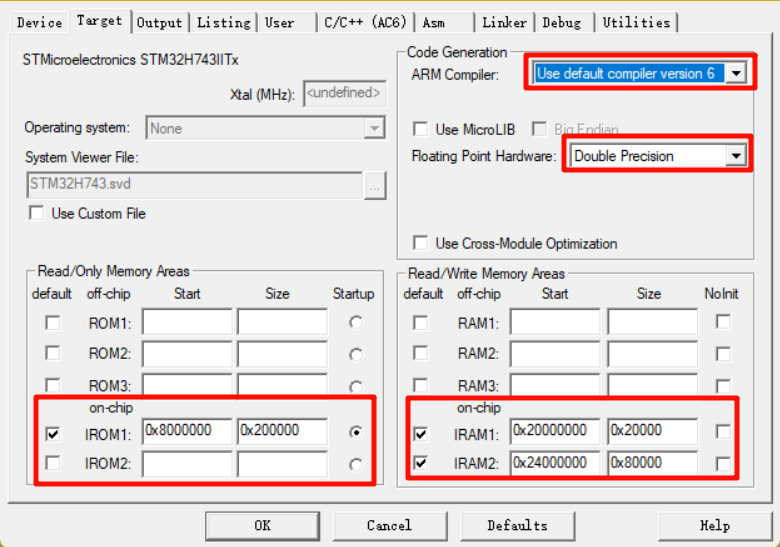Click the System Viewer File browse button
Screen dimensions: 780x547
[375, 185]
